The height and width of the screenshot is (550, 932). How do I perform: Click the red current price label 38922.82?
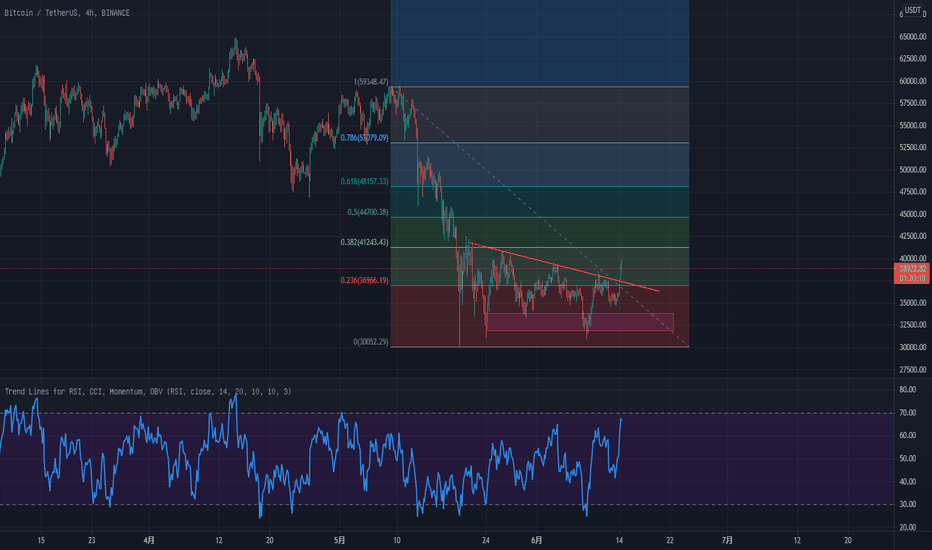(912, 269)
